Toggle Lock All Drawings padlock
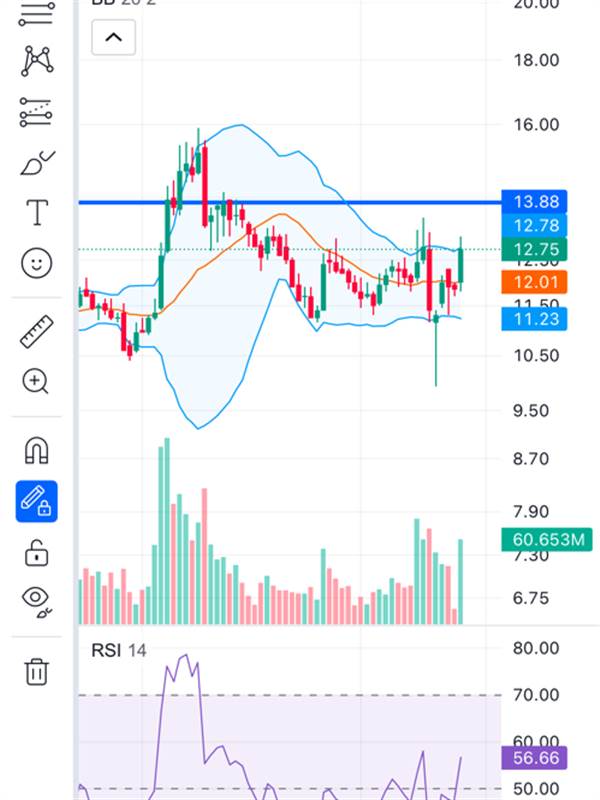 37,553
